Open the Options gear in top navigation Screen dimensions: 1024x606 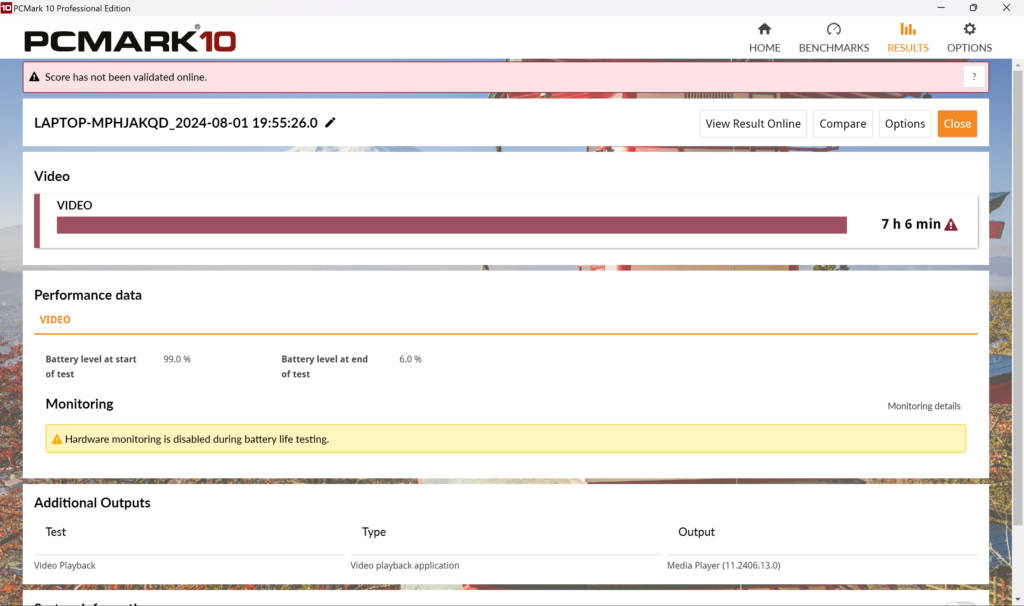969,30
